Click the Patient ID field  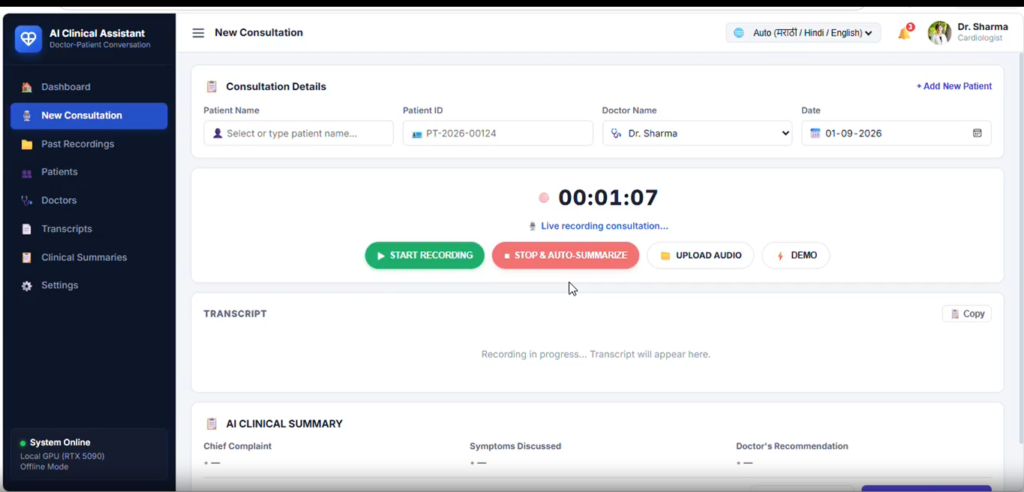point(498,133)
